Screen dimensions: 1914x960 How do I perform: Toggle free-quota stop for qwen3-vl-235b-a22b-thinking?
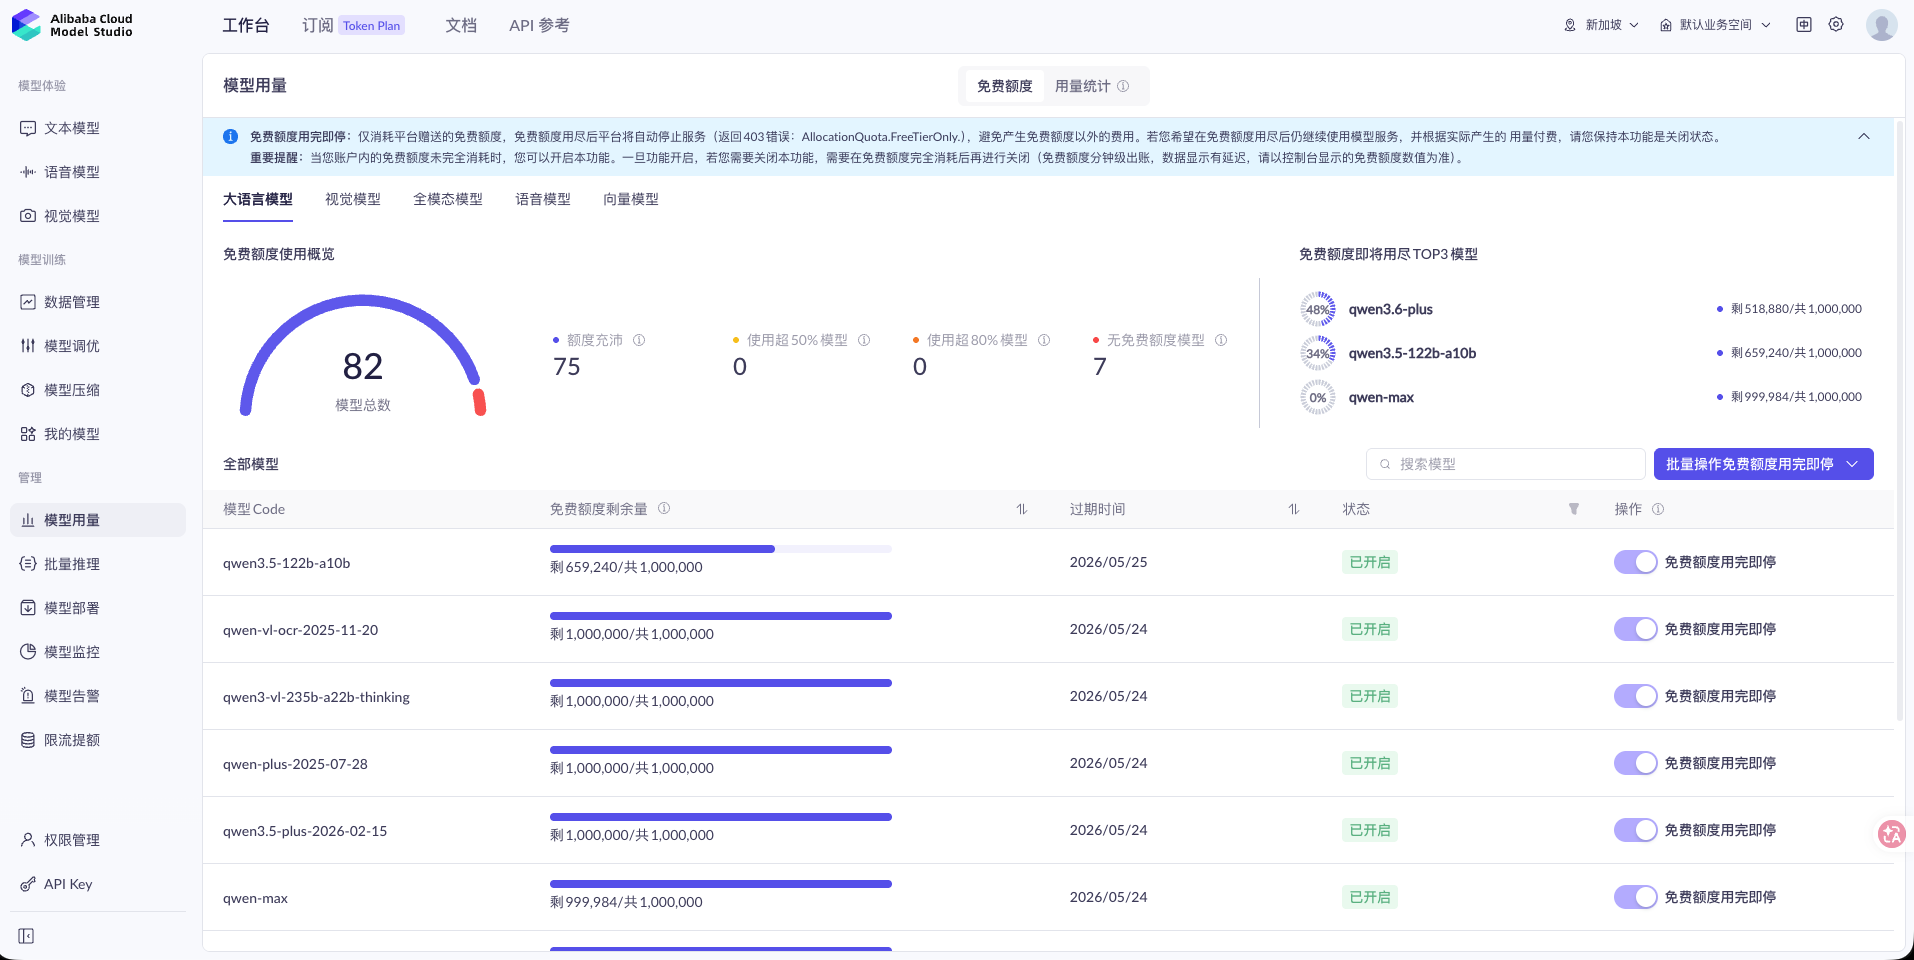(x=1635, y=696)
